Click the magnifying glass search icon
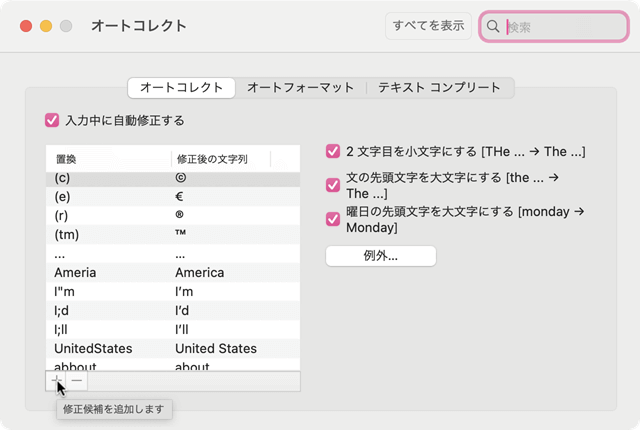This screenshot has width=640, height=430. pyautogui.click(x=493, y=27)
